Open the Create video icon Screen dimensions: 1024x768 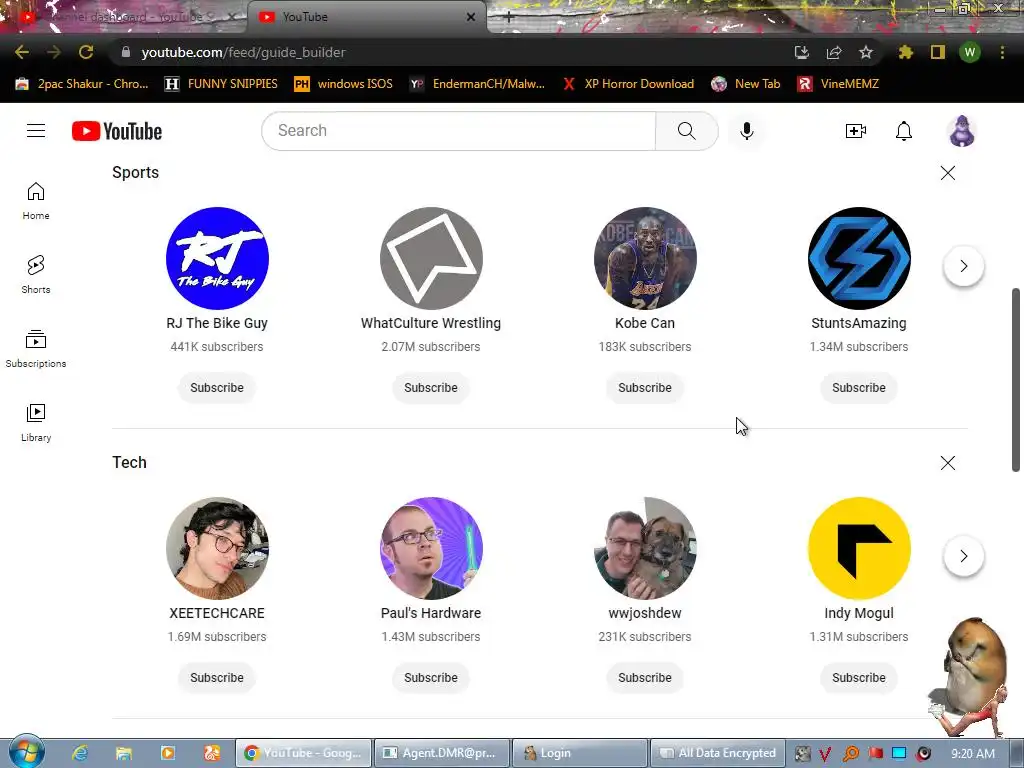pyautogui.click(x=856, y=131)
